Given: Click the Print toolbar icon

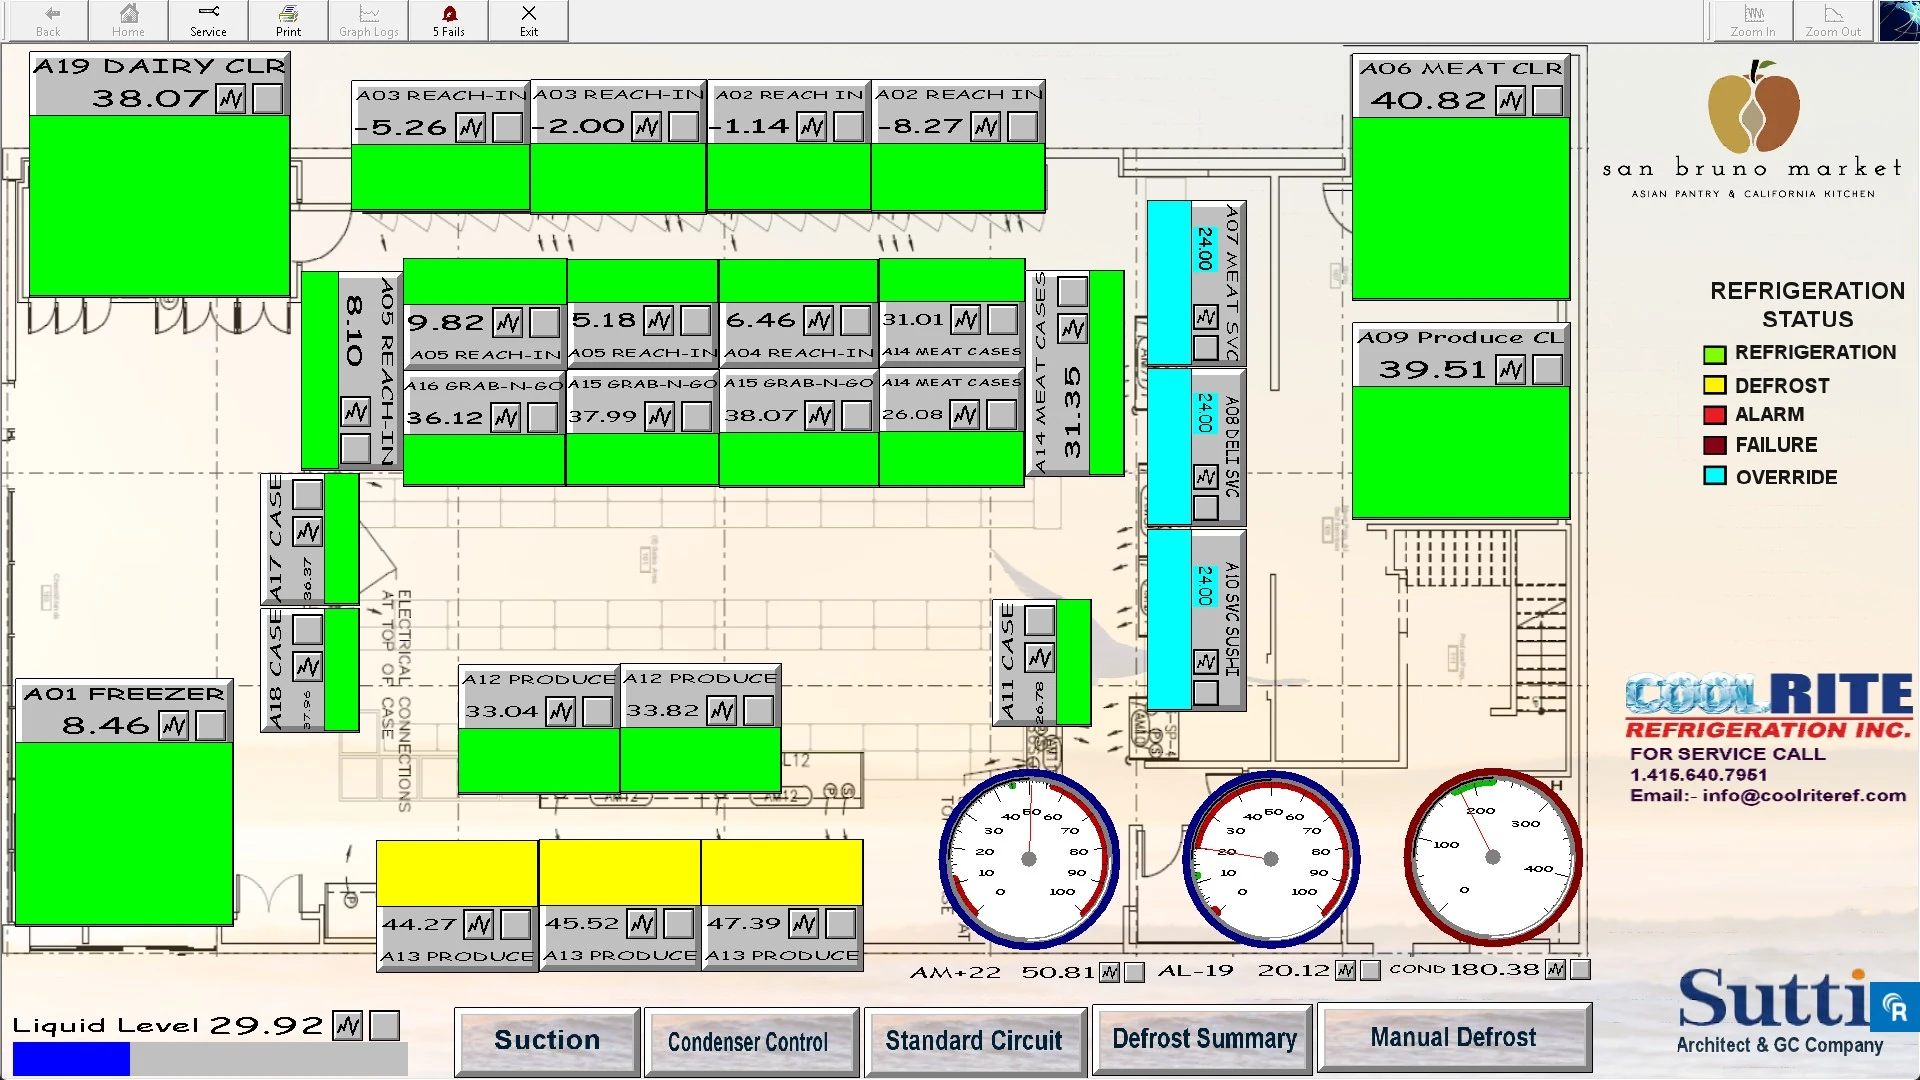Looking at the screenshot, I should [x=288, y=20].
